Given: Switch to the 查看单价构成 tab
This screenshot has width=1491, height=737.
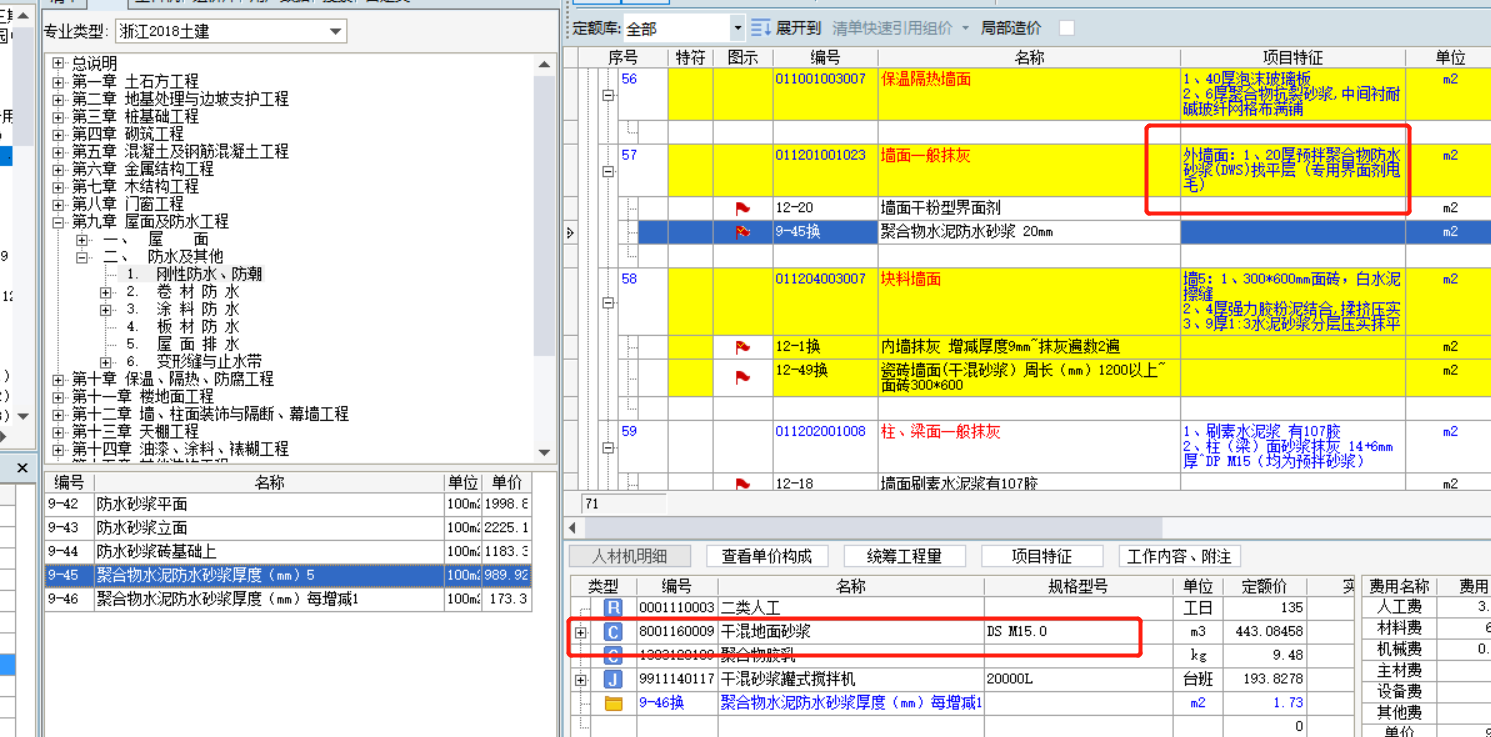Looking at the screenshot, I should click(x=767, y=556).
